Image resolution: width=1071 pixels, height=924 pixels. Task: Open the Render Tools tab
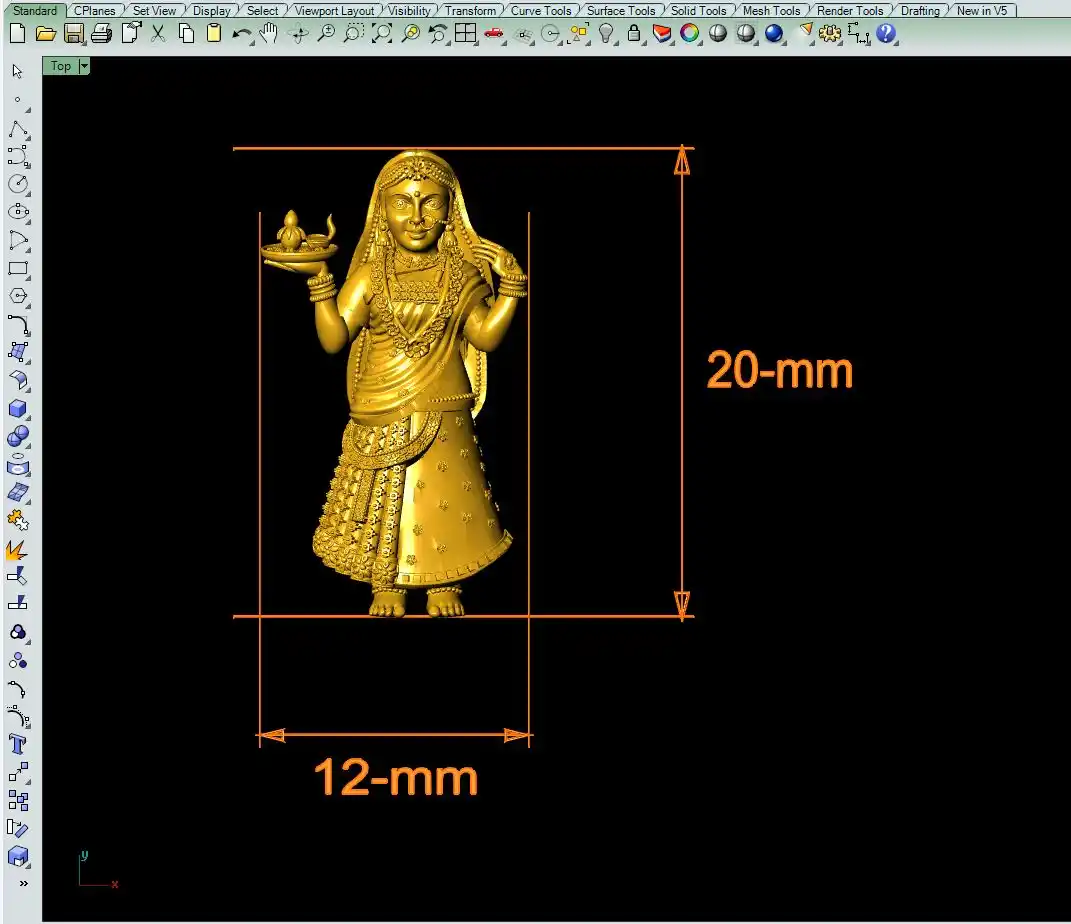(x=849, y=11)
